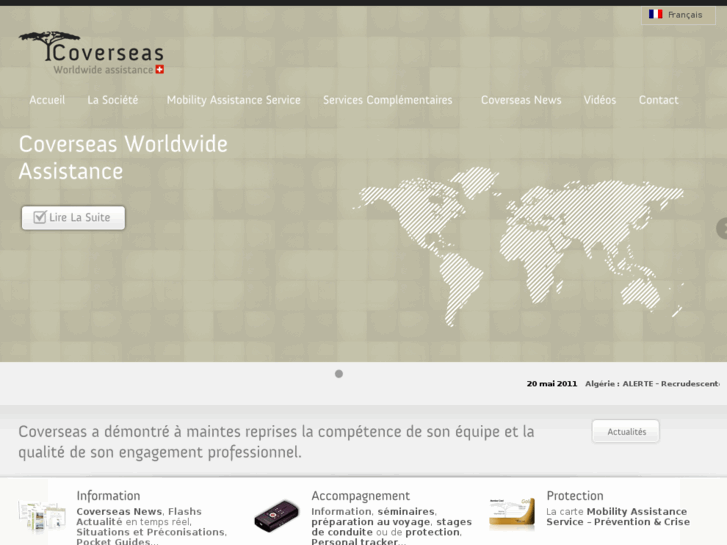
Task: Click the next slide arrow
Action: click(722, 228)
